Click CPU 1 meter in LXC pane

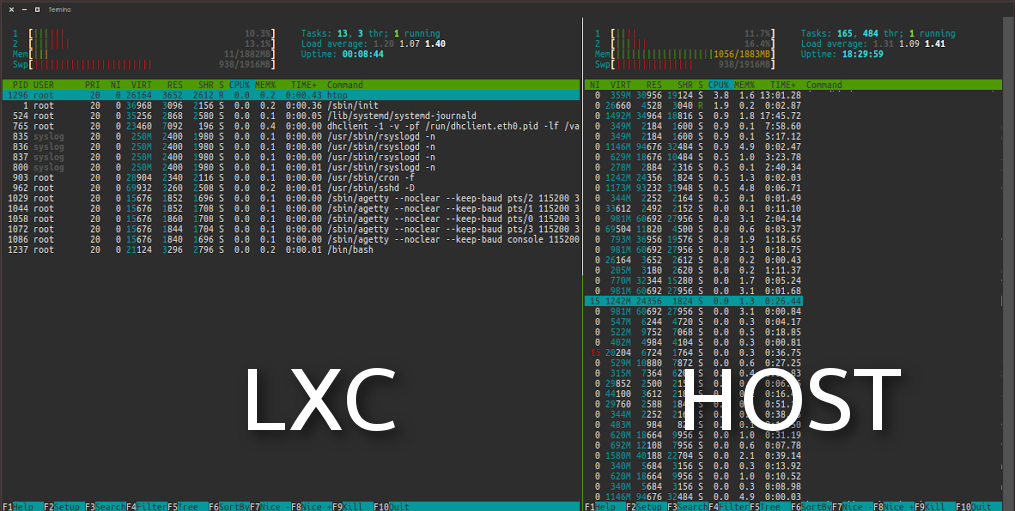click(x=144, y=34)
